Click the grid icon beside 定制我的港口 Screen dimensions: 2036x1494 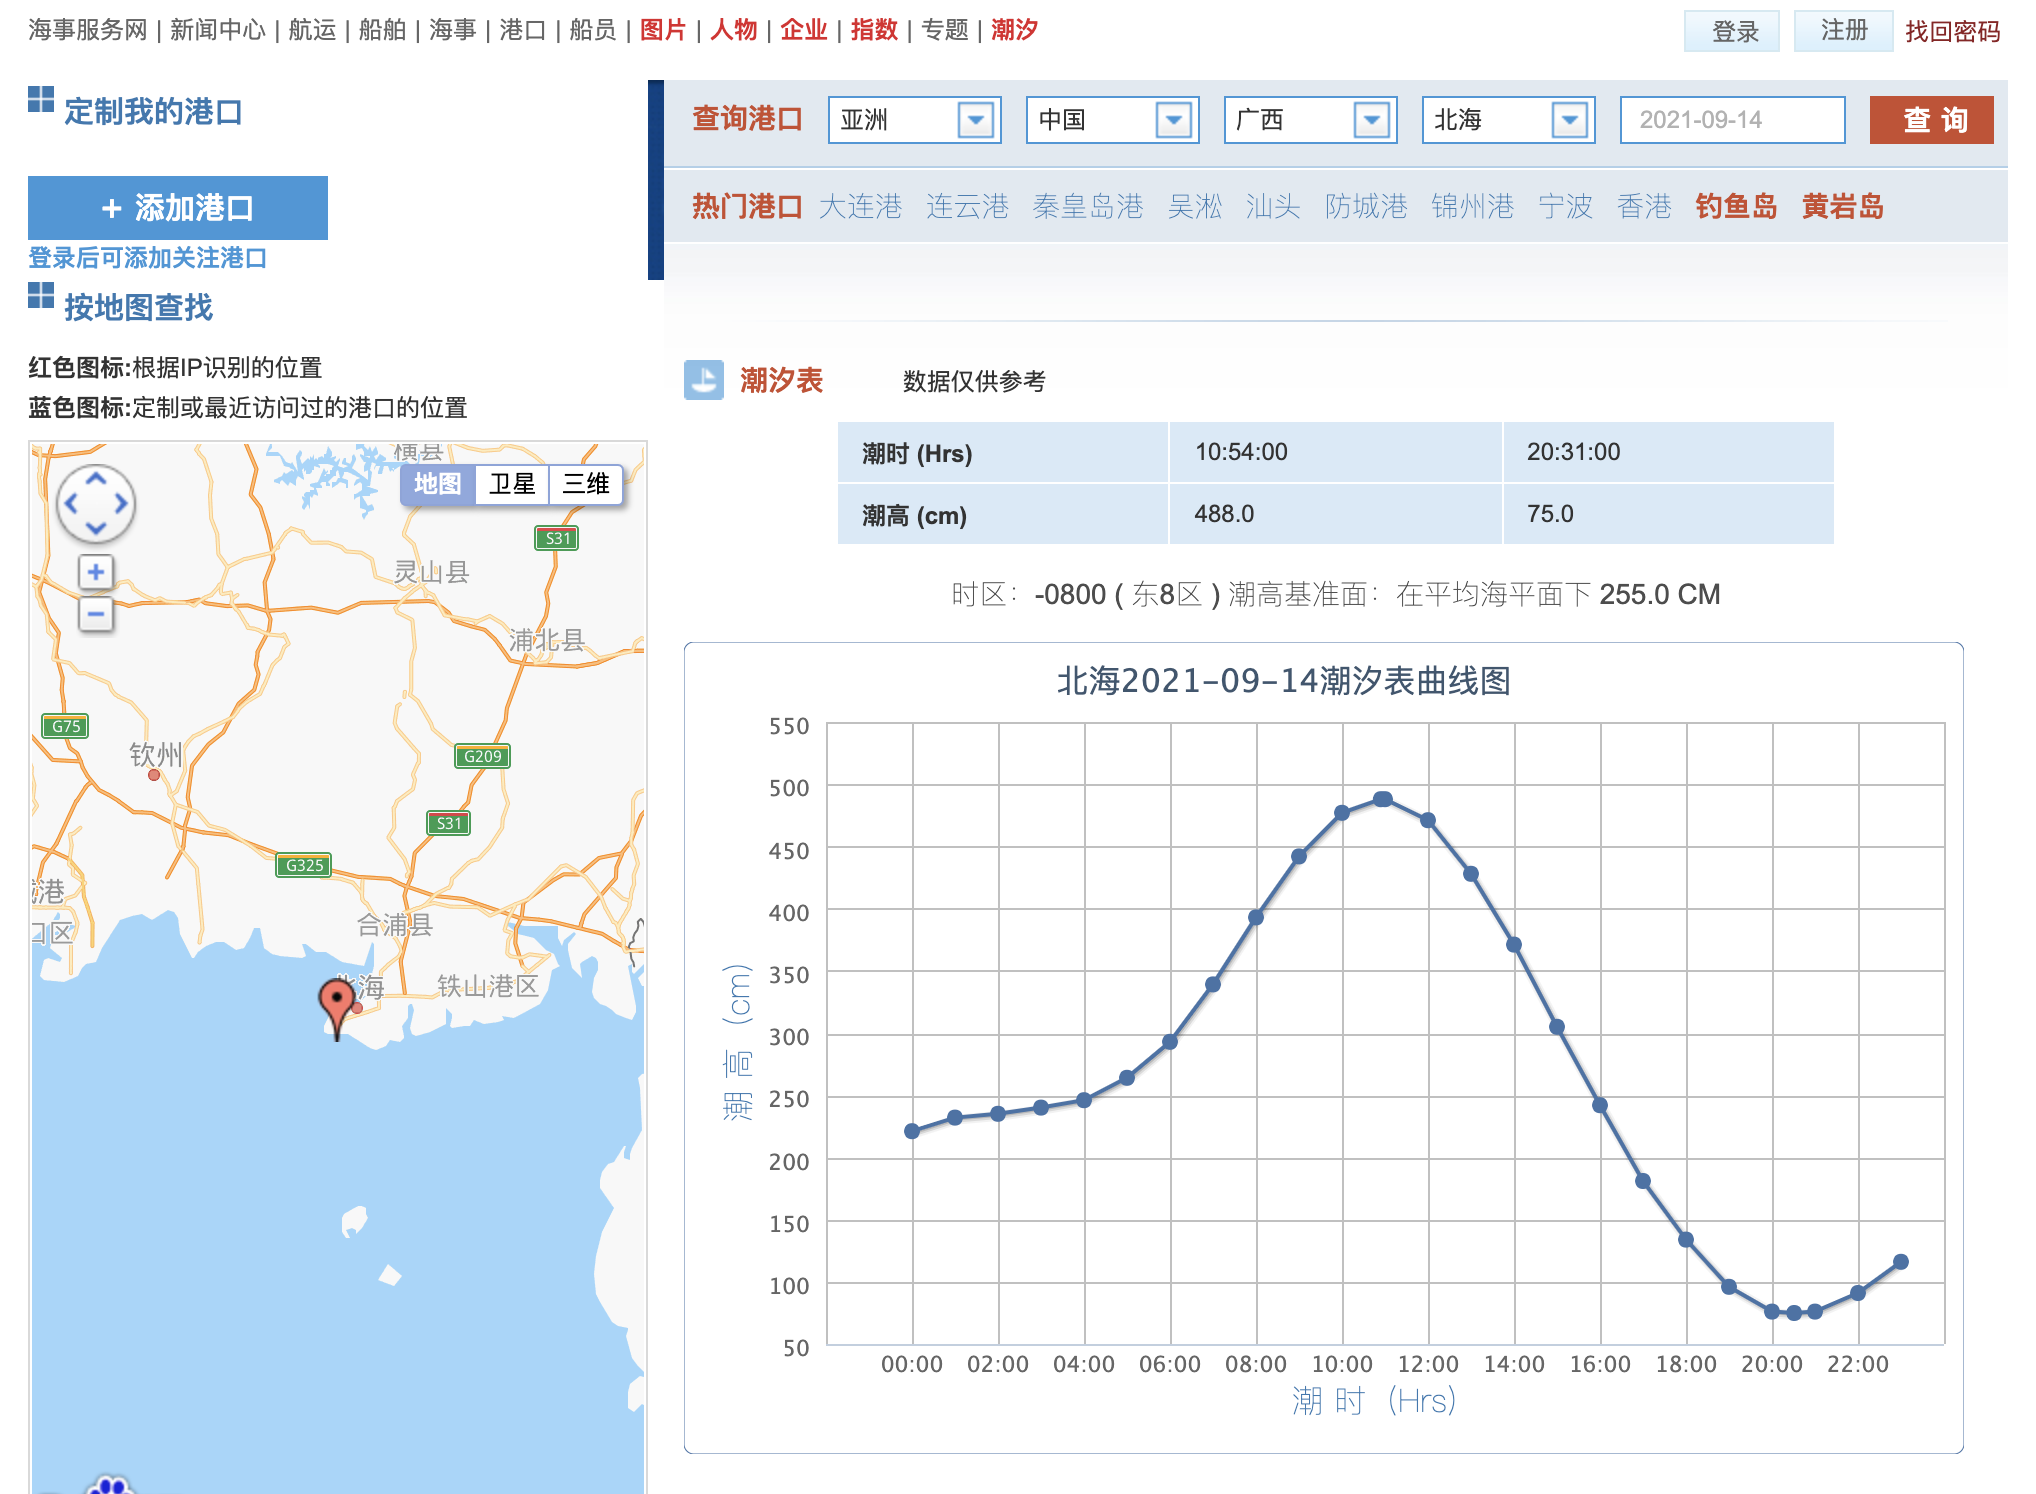39,102
